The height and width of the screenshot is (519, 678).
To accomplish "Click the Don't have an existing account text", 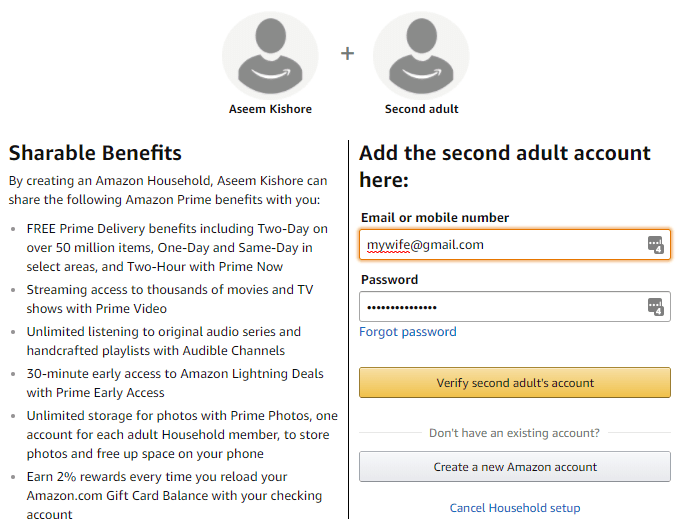I will [514, 433].
